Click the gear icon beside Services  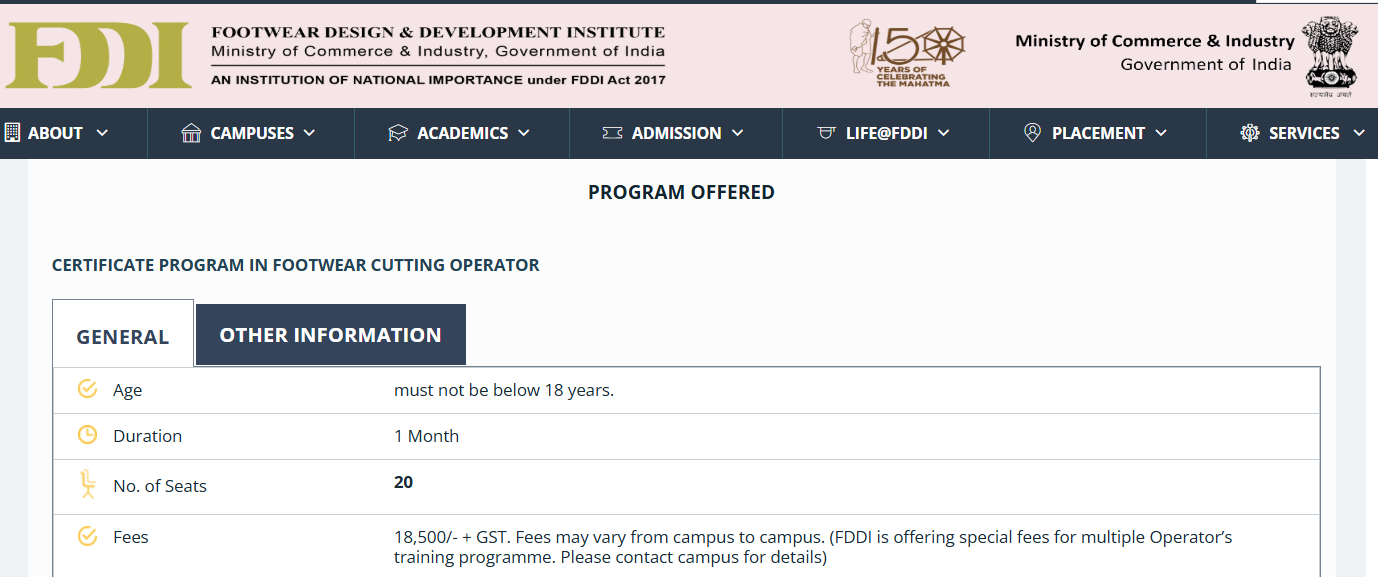tap(1250, 133)
